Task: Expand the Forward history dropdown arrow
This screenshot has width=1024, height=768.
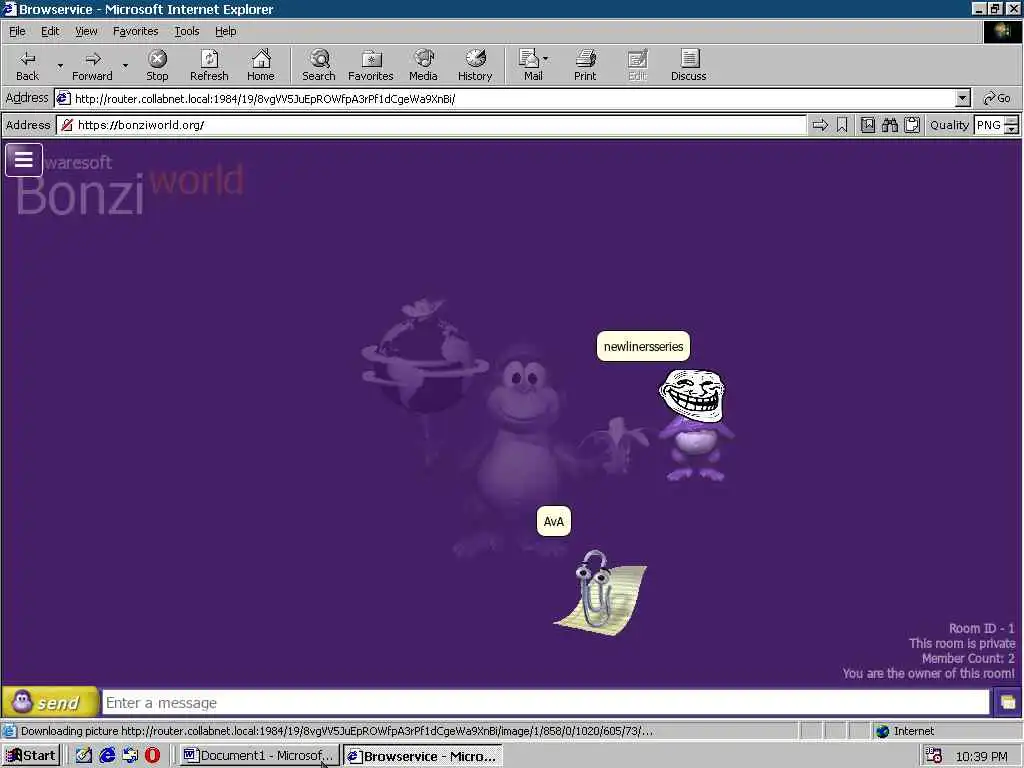Action: click(125, 65)
